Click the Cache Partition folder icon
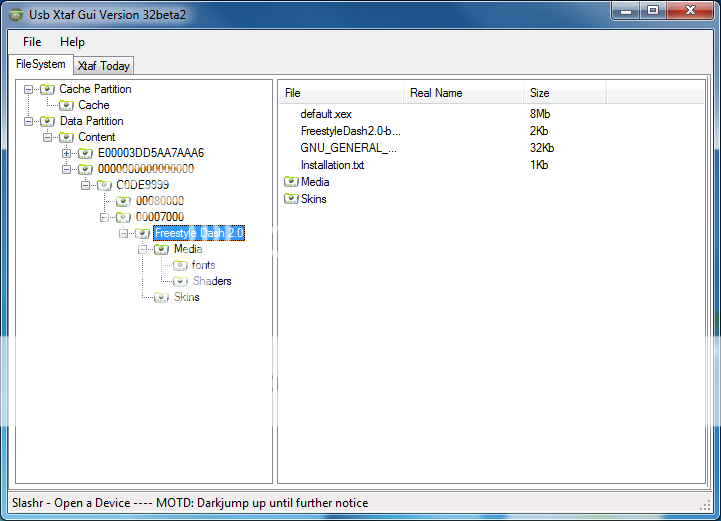This screenshot has height=521, width=721. [x=47, y=89]
